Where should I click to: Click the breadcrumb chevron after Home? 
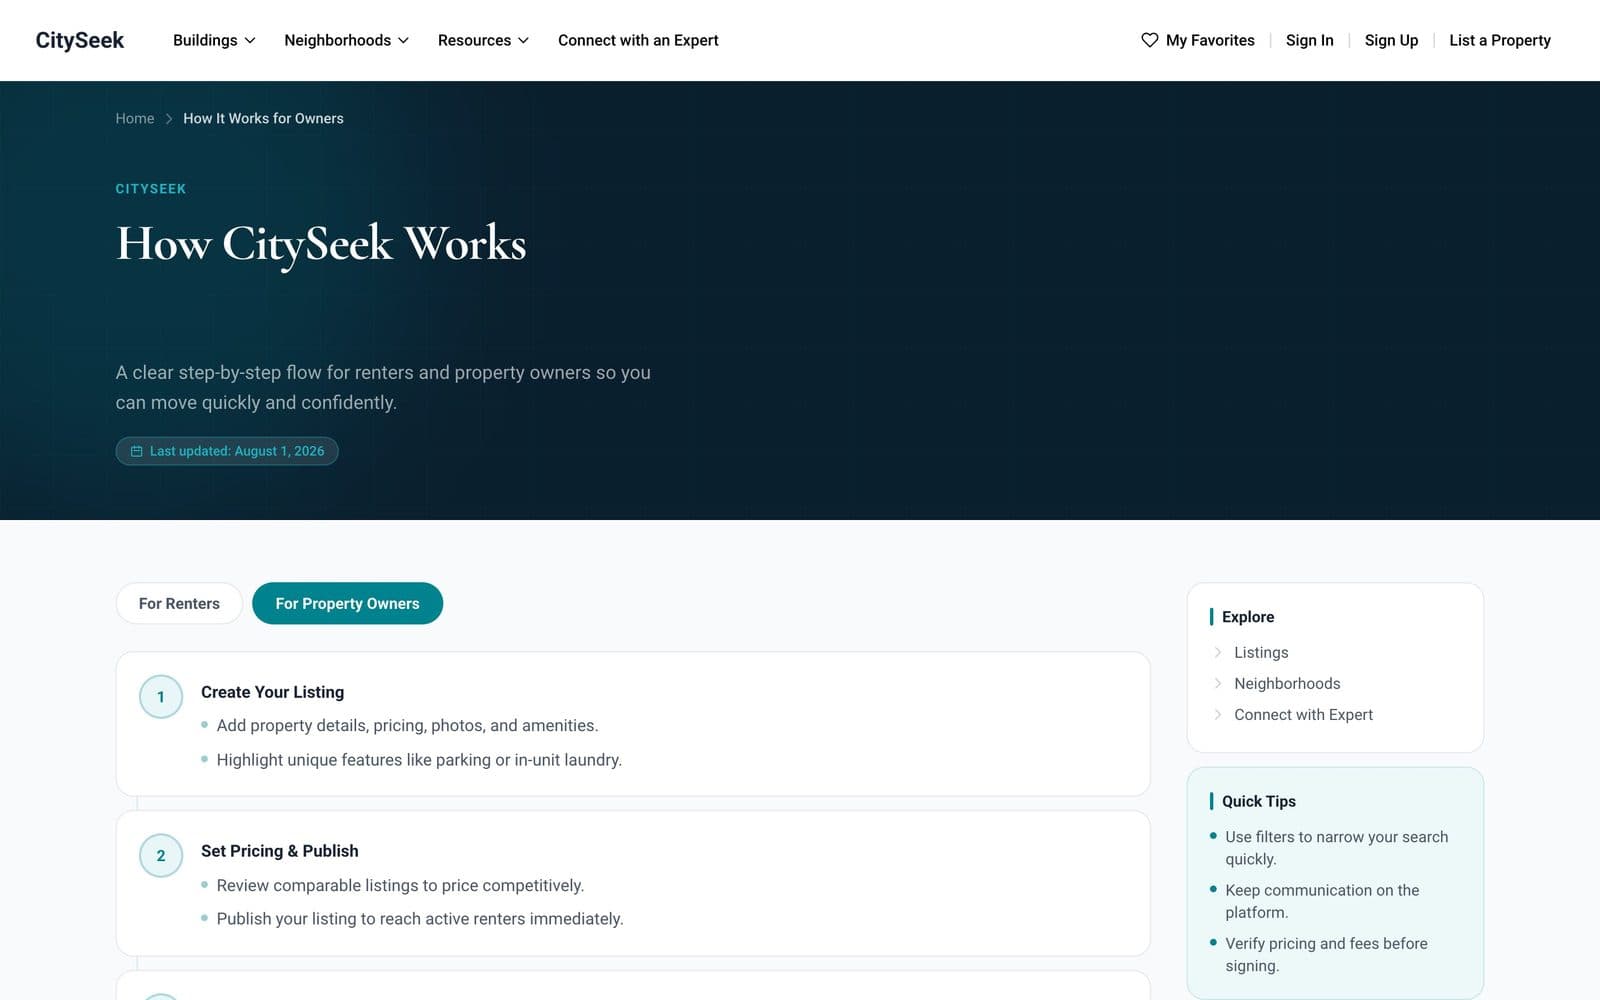(169, 118)
